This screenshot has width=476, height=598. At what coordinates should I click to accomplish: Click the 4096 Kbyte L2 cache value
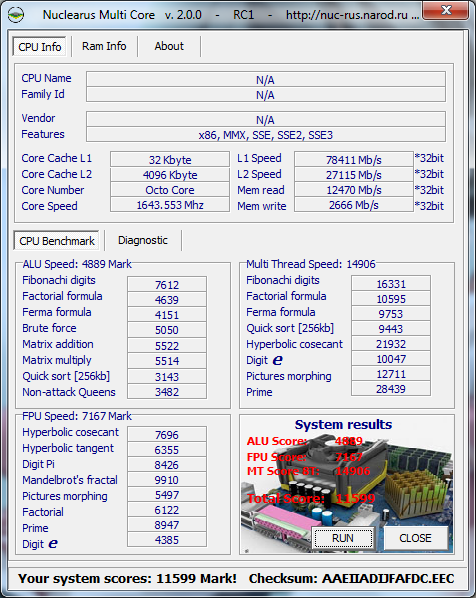pyautogui.click(x=170, y=175)
